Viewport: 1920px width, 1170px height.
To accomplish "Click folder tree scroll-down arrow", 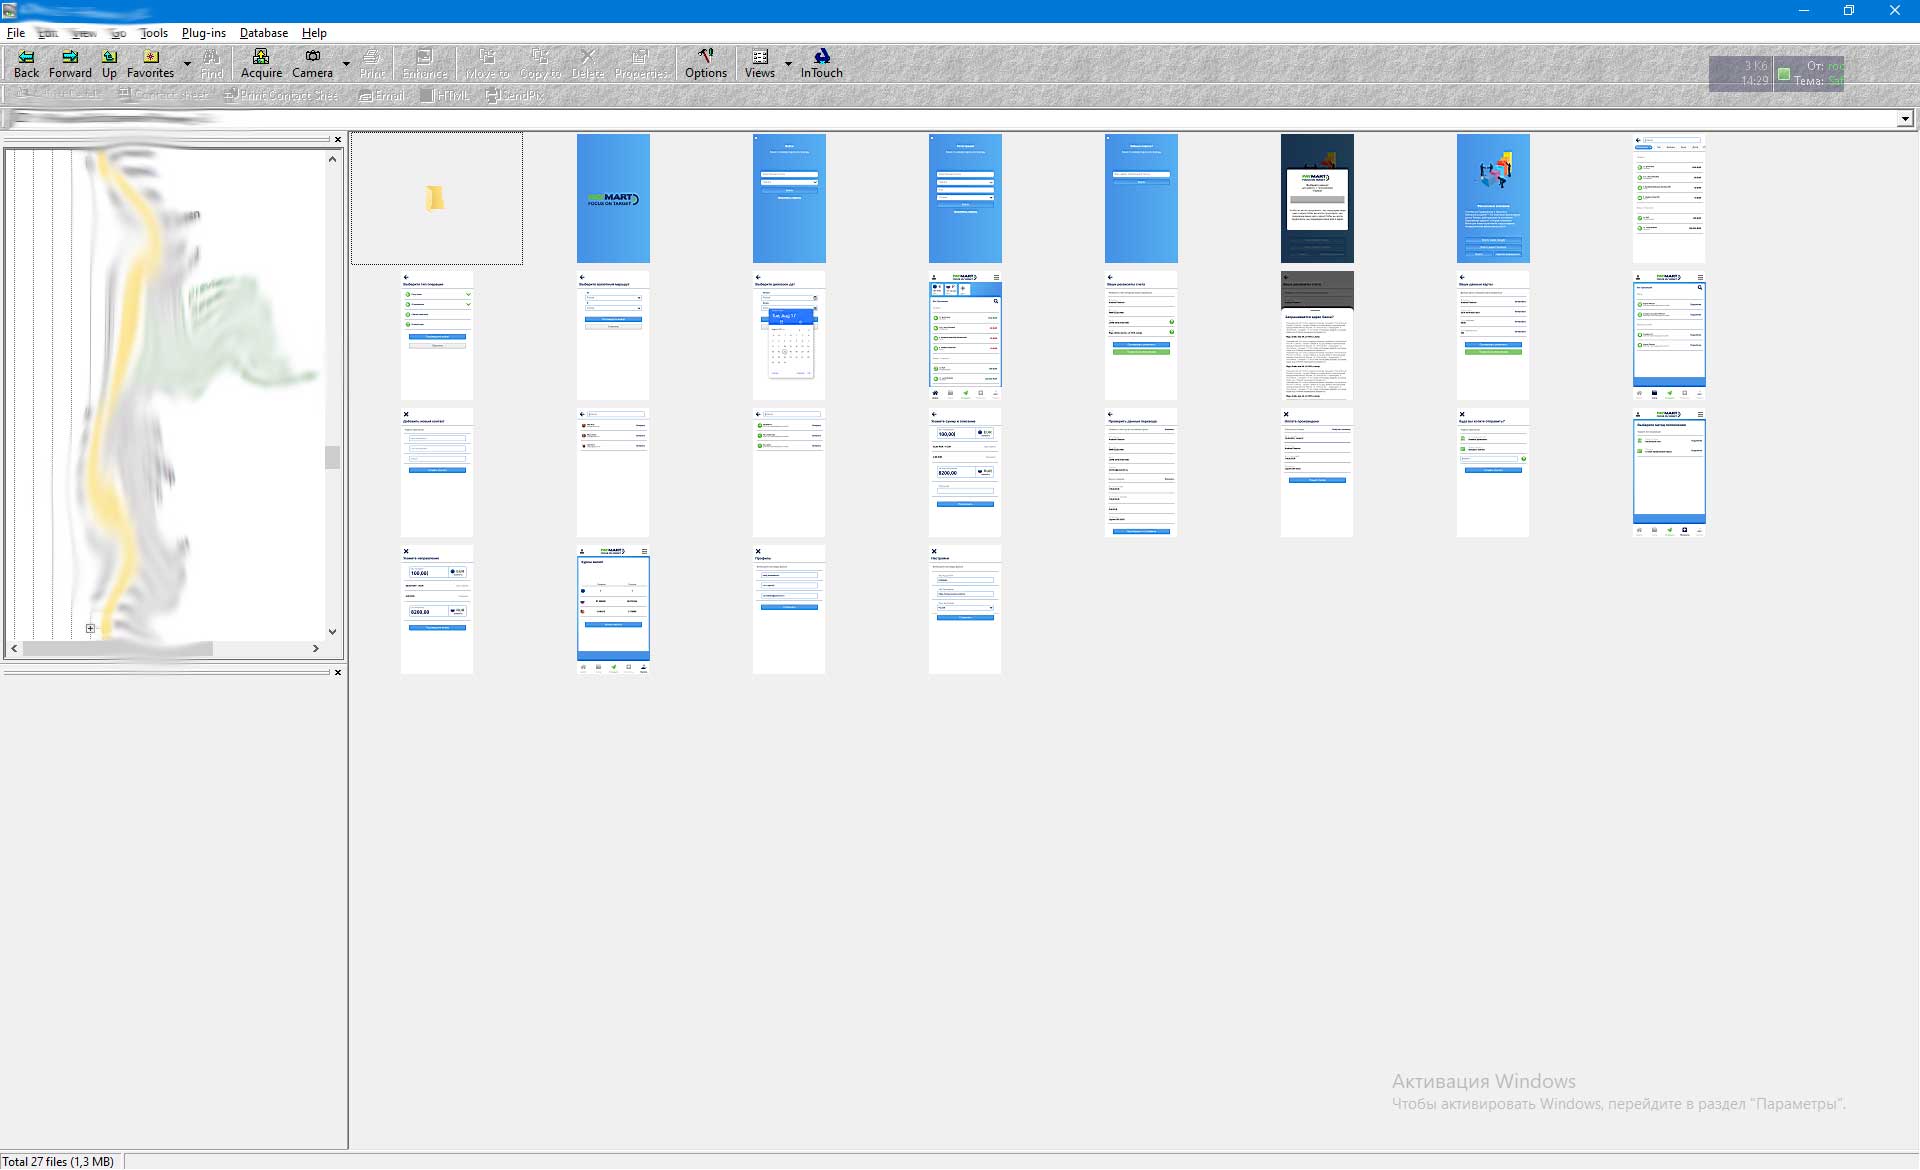I will tap(333, 632).
